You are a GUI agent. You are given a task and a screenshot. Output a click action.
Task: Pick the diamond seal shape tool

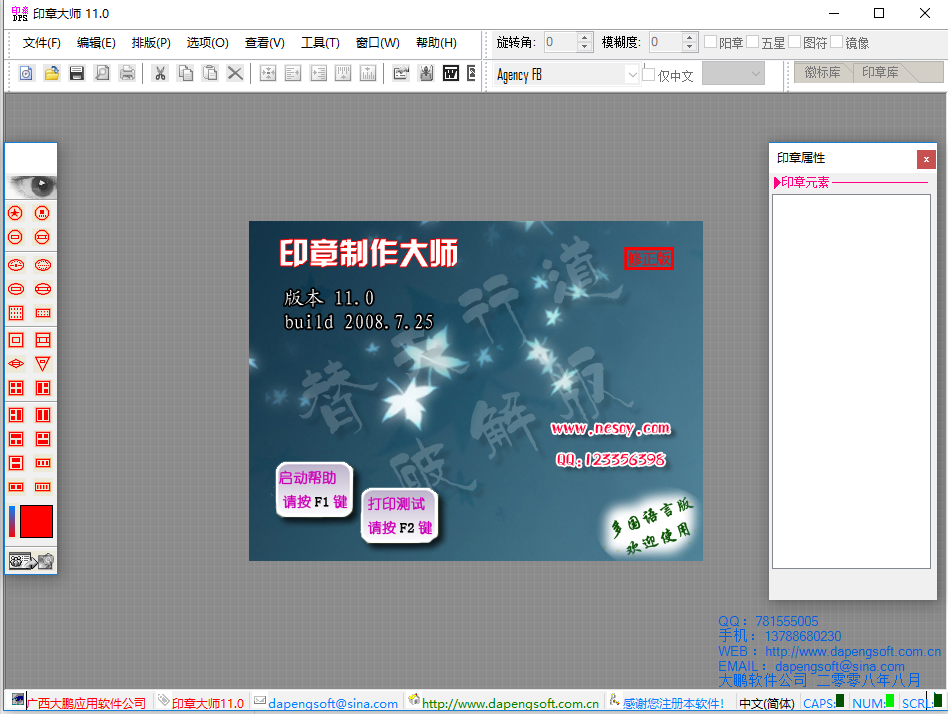[x=15, y=363]
